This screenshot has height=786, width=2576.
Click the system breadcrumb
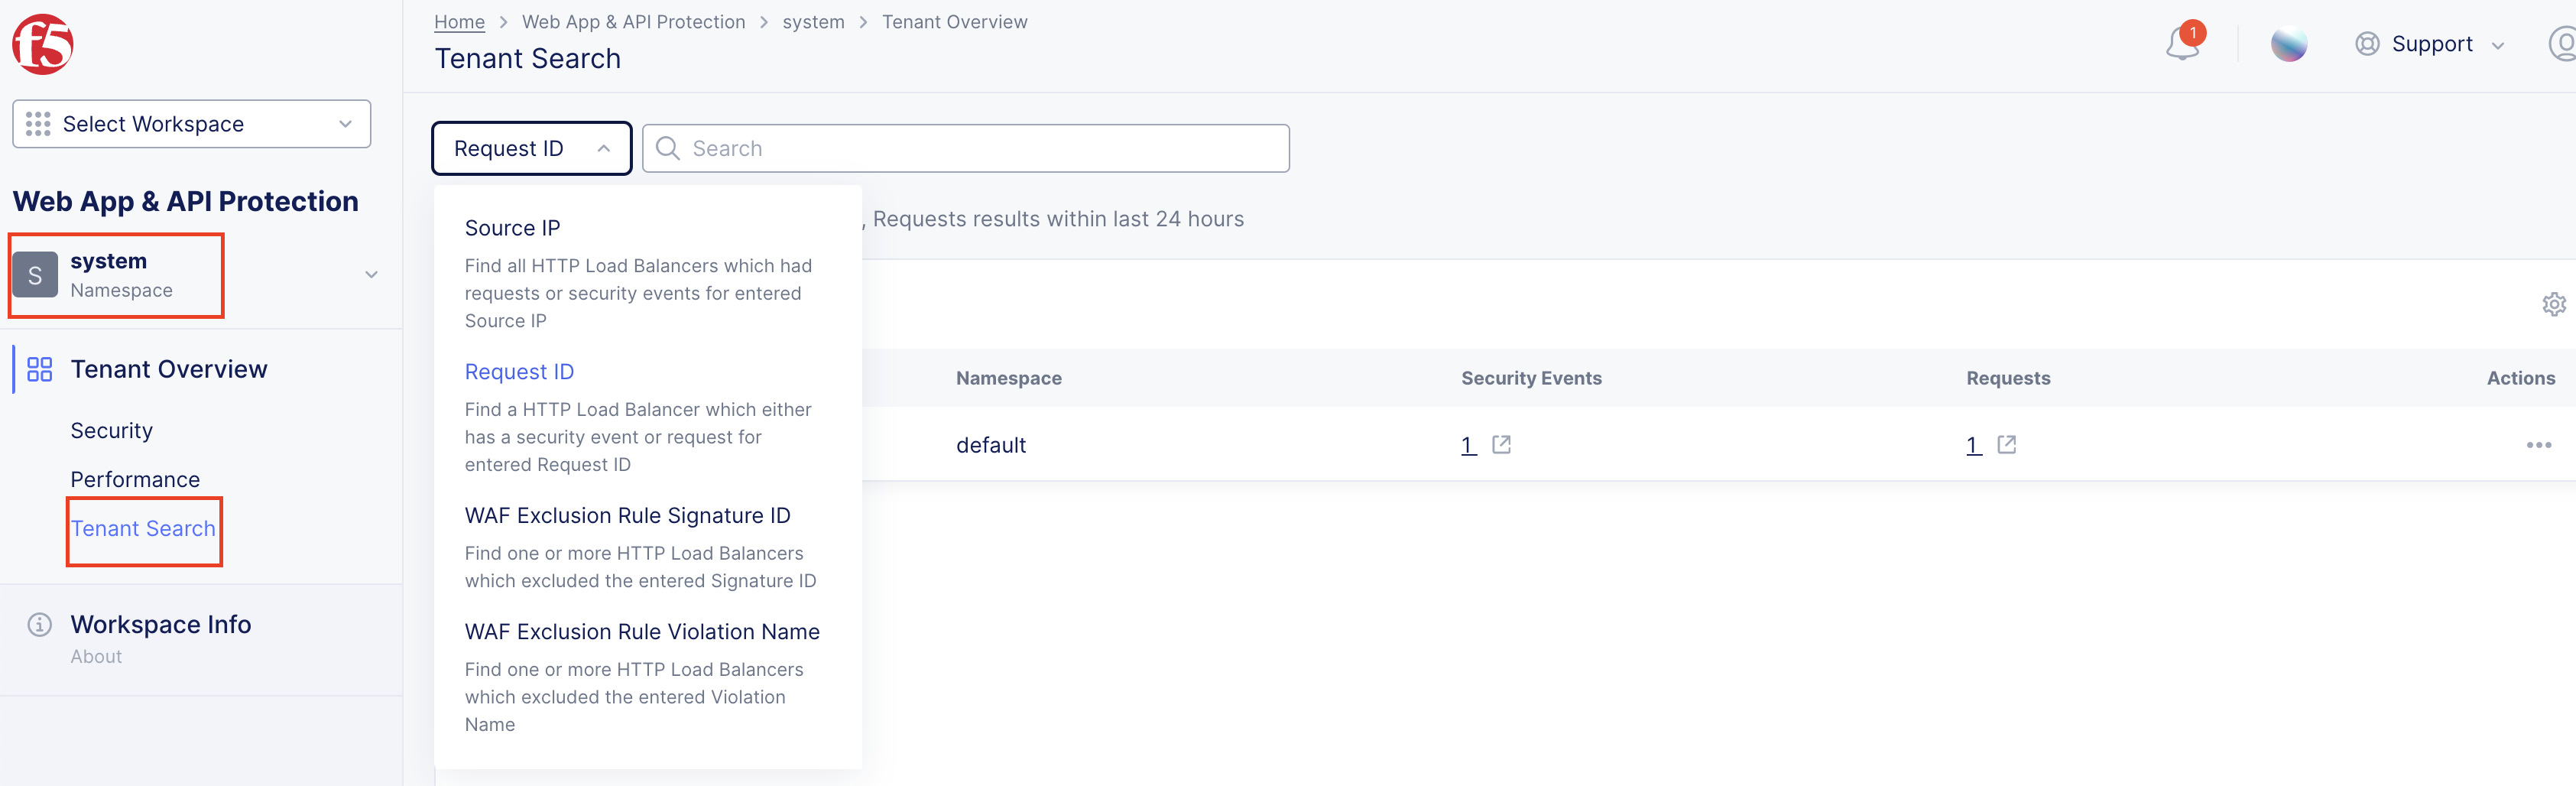[x=813, y=22]
